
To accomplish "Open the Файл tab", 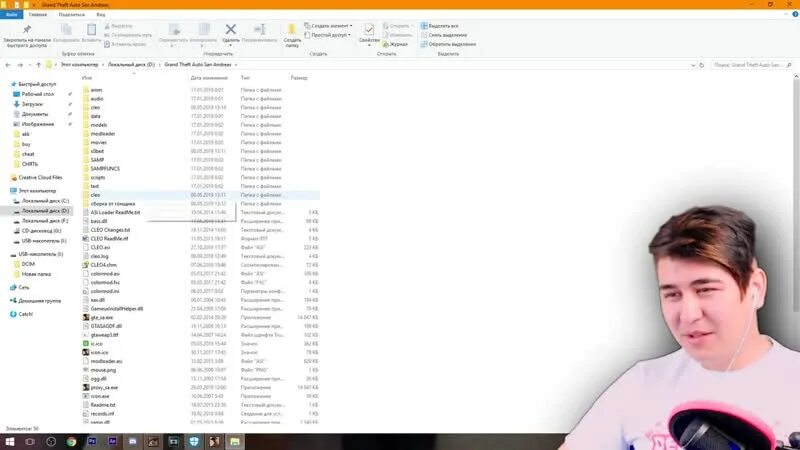I will pyautogui.click(x=11, y=15).
